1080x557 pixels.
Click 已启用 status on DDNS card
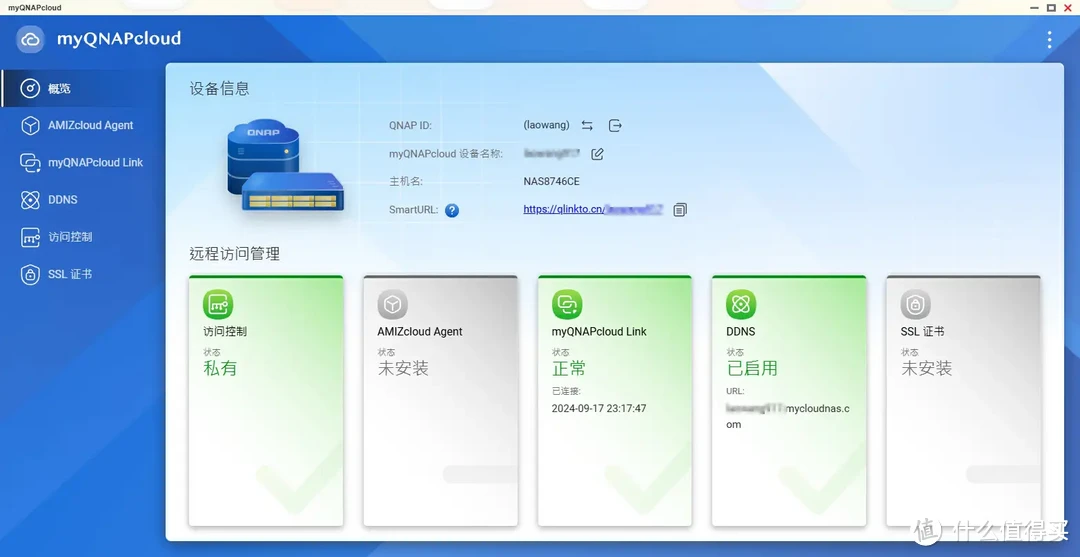click(x=752, y=368)
